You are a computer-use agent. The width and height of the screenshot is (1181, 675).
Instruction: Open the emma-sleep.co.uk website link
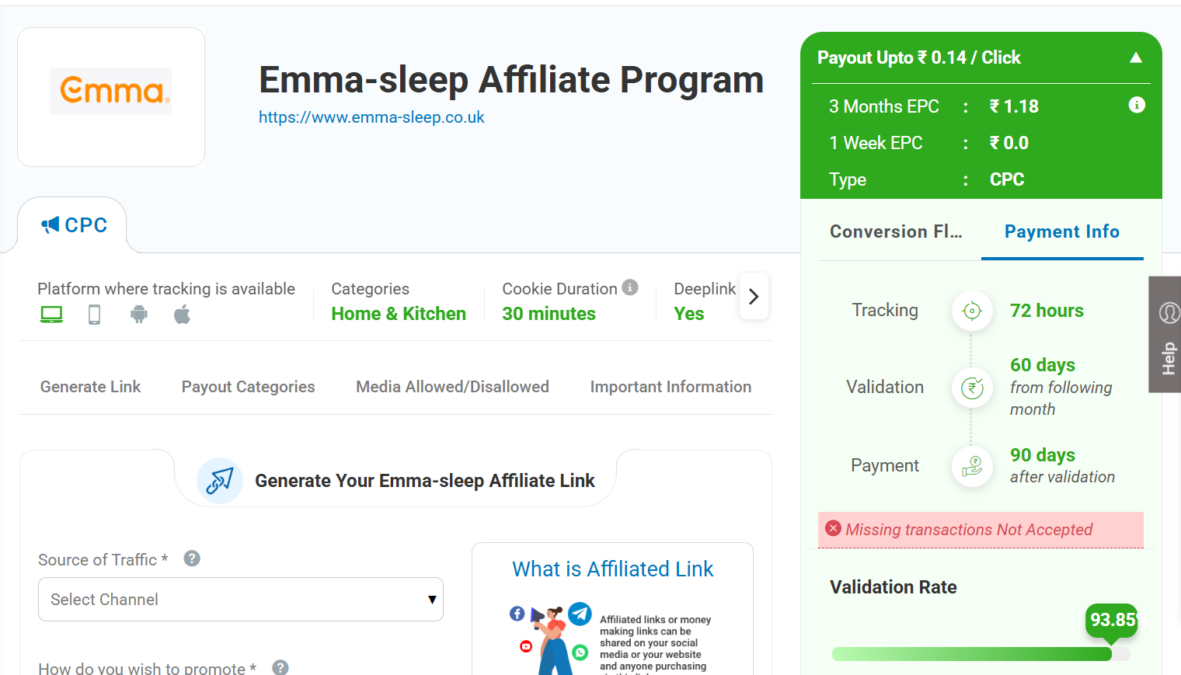point(371,118)
